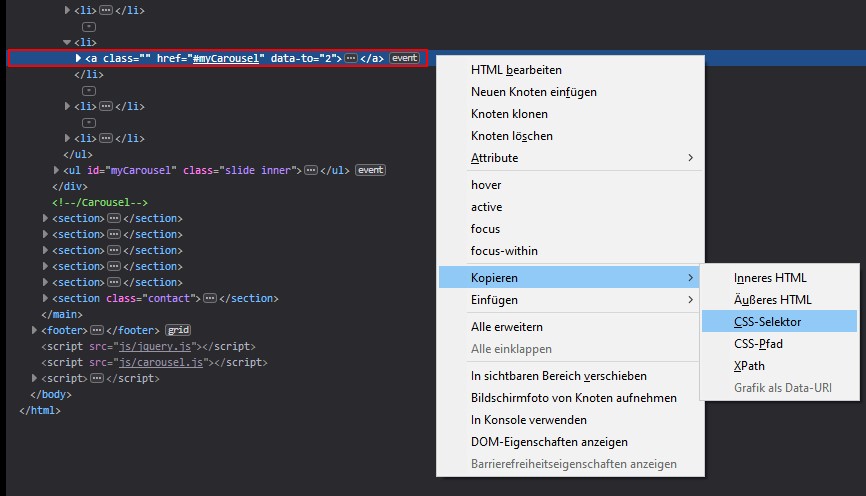Choose Alle erweitern

[x=571, y=327]
